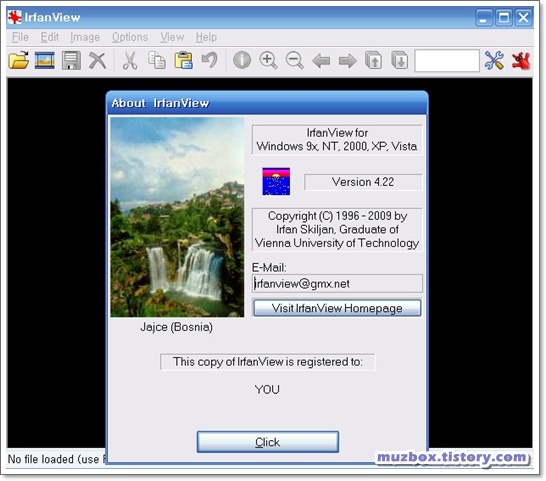The height and width of the screenshot is (481, 546).
Task: Open settings with the wrench tools icon
Action: [x=494, y=60]
